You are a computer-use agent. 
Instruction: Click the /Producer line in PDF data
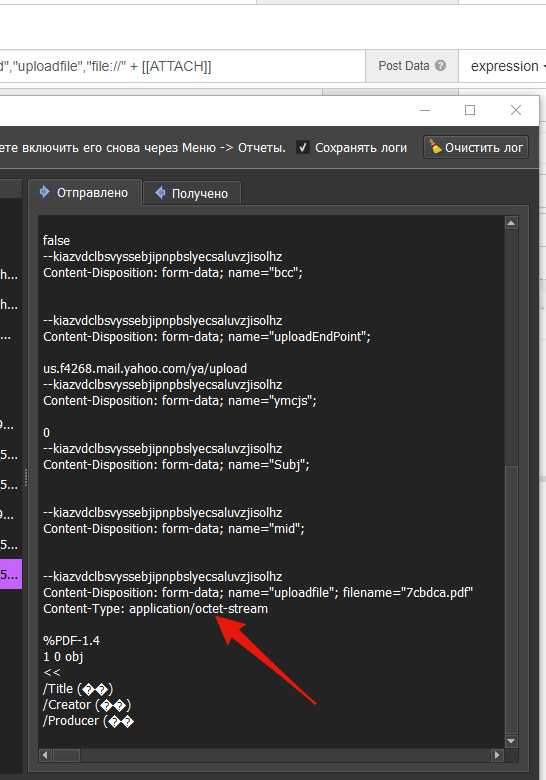click(88, 721)
